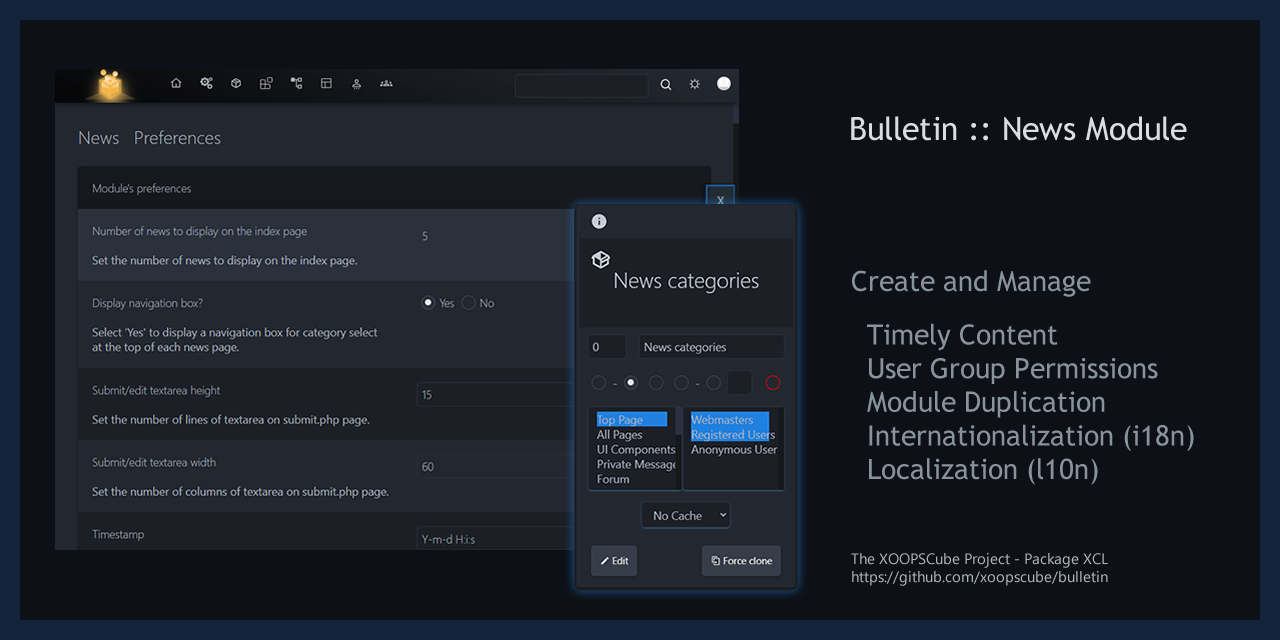
Task: Click the Edit button in the dialog
Action: 613,560
